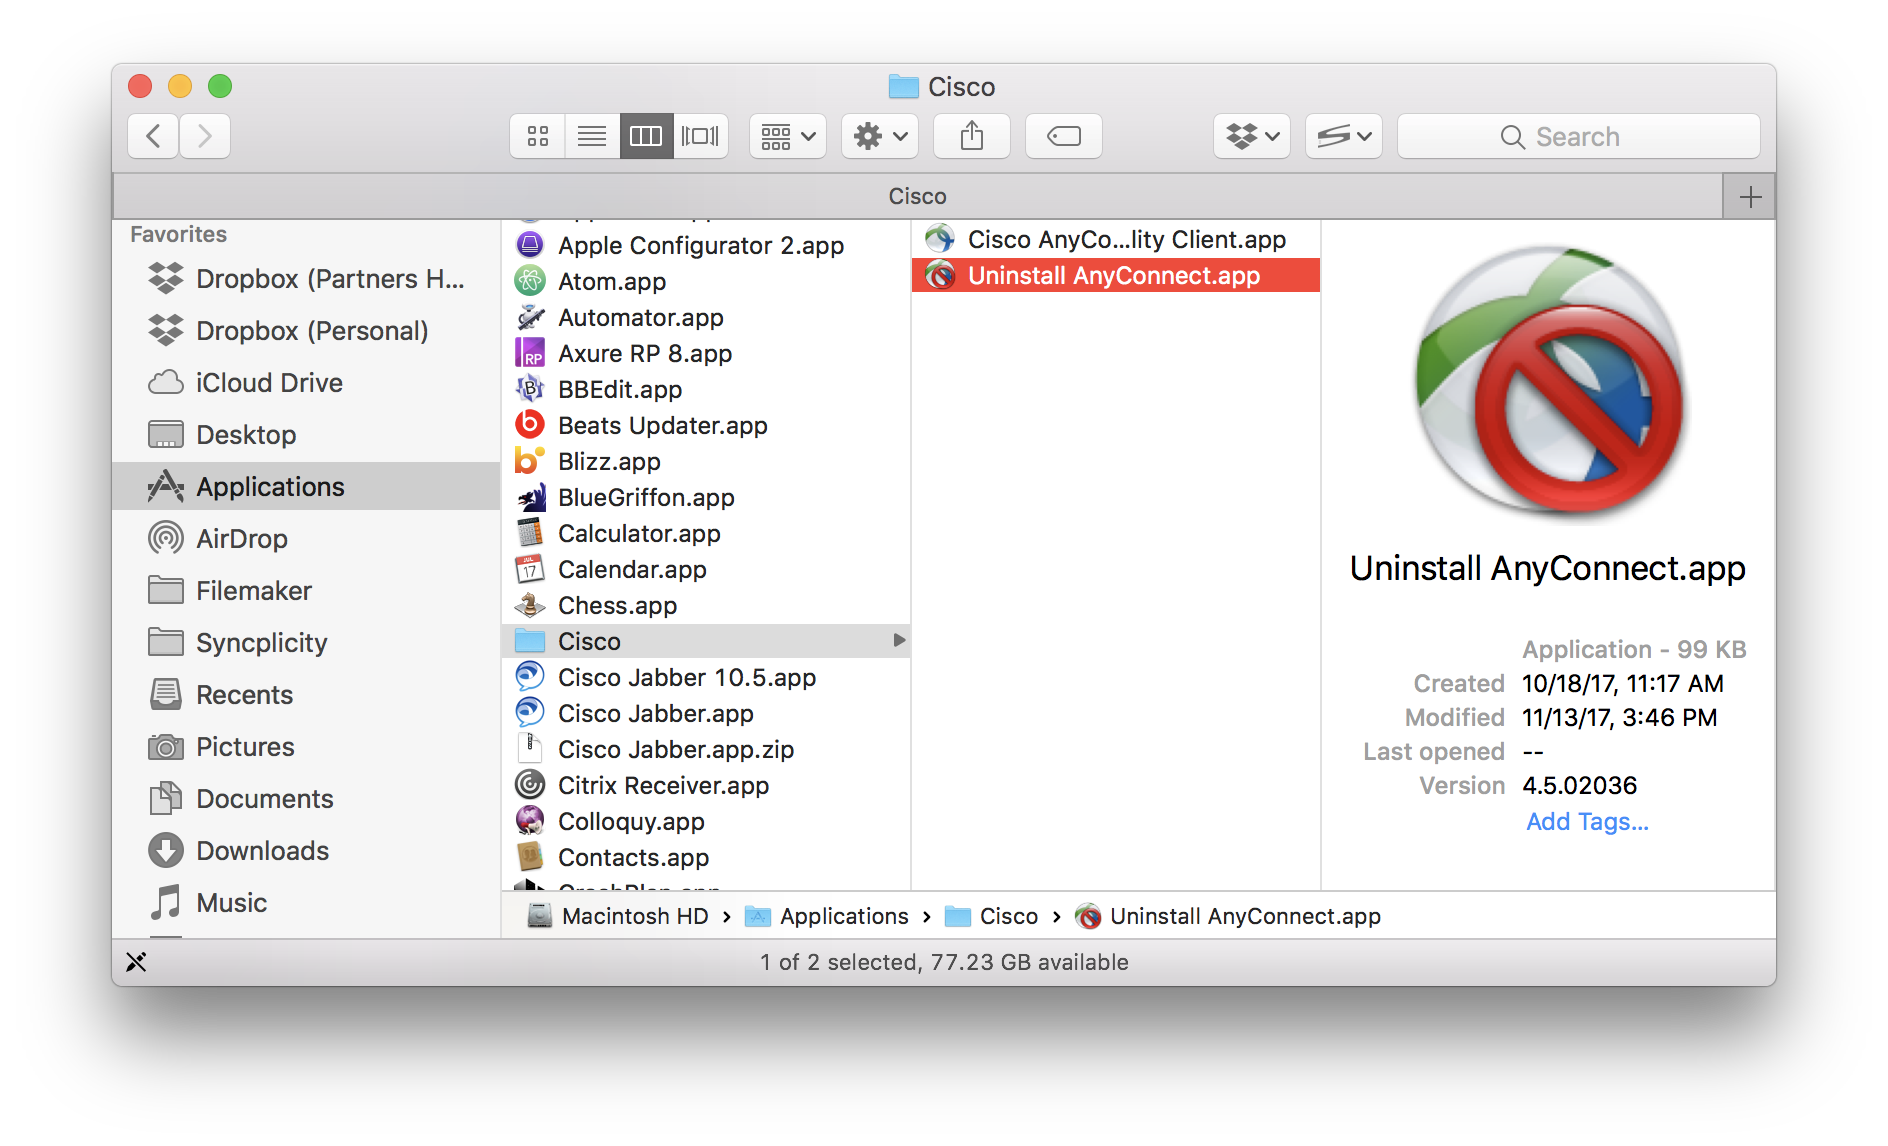Viewport: 1888px width, 1146px height.
Task: Select the Cisco Jabber.app.zip file icon
Action: 530,749
